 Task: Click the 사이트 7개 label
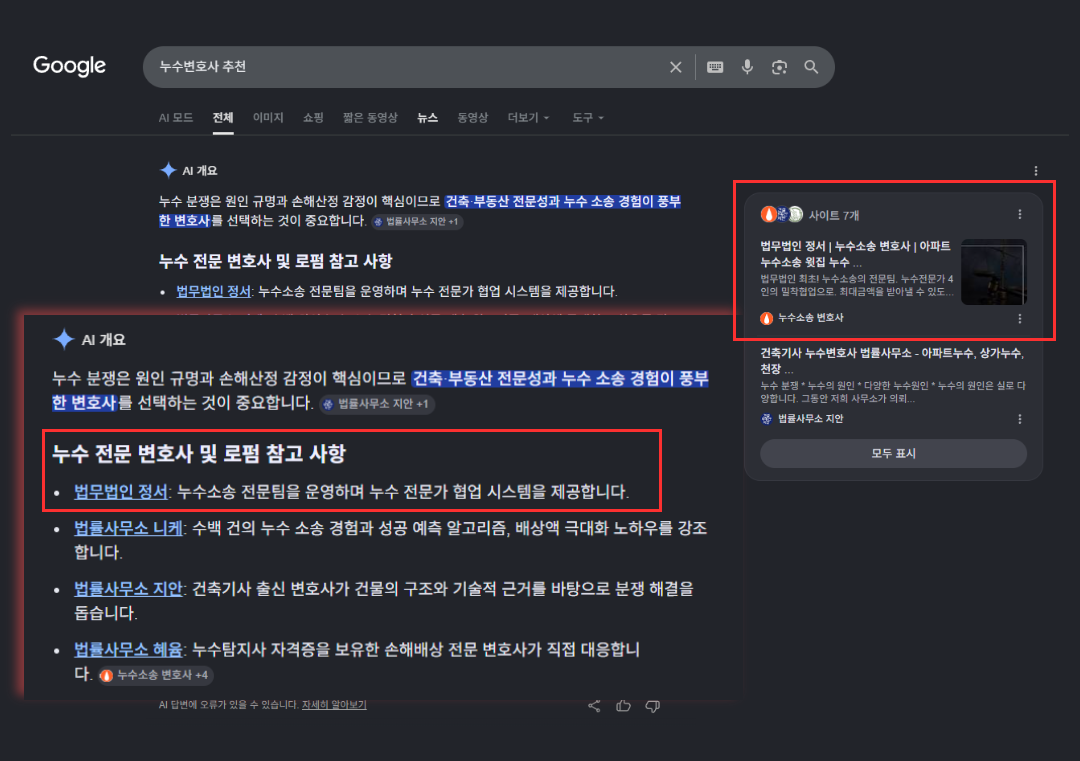[x=833, y=215]
